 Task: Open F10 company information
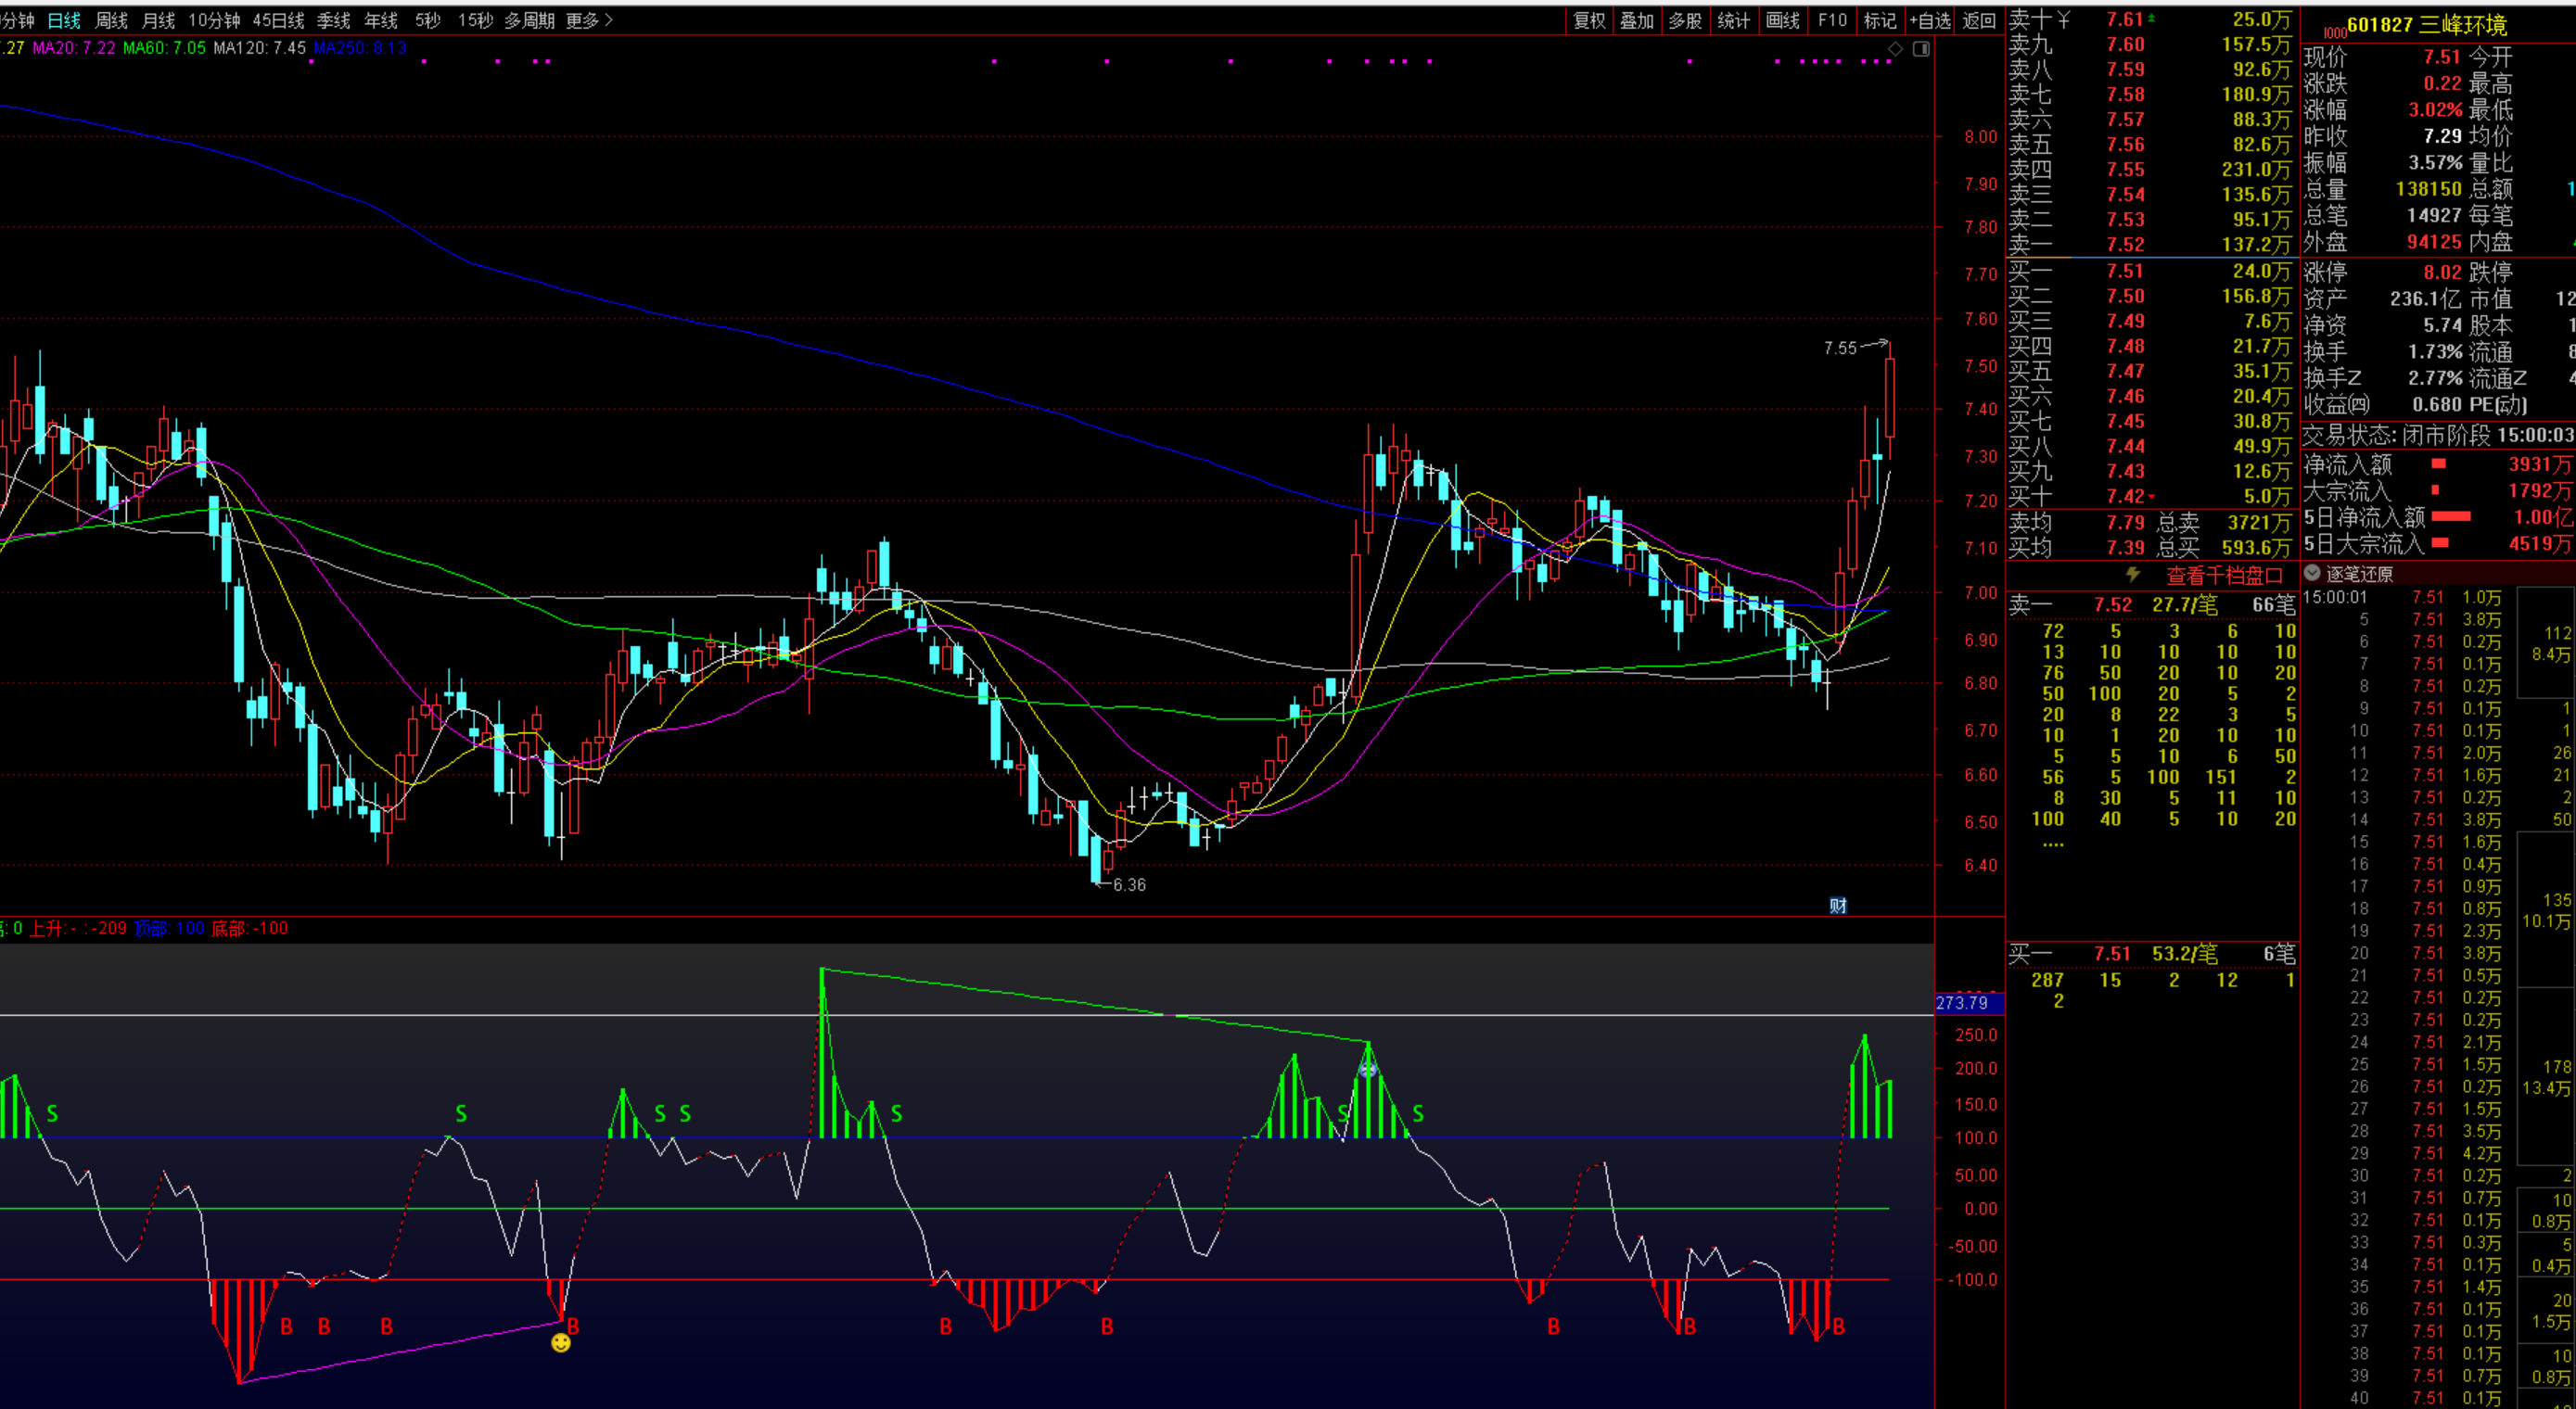1832,20
